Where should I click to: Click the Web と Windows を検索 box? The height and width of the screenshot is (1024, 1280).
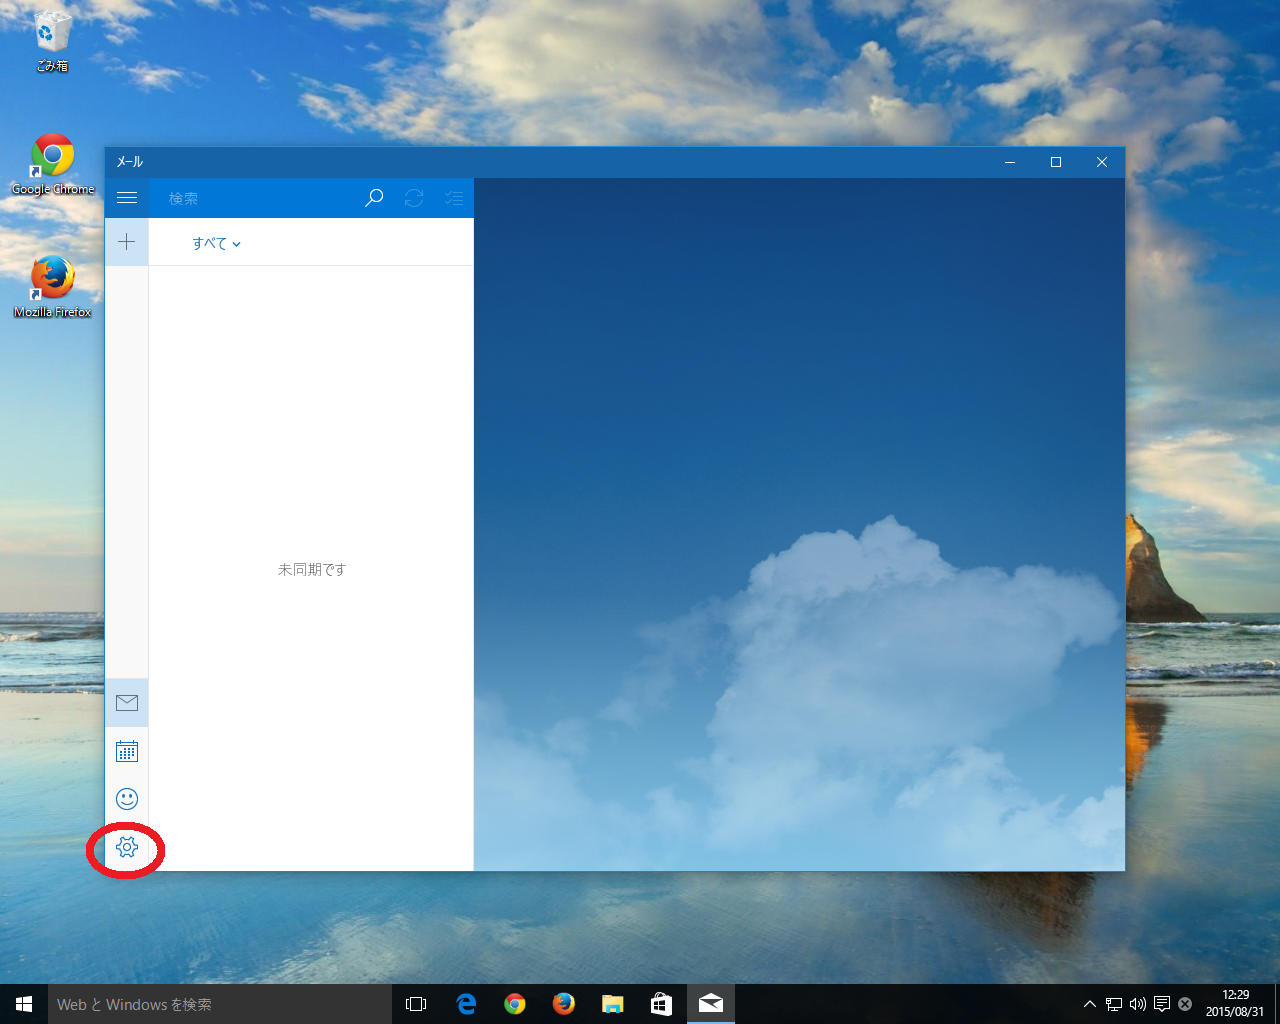(220, 1004)
